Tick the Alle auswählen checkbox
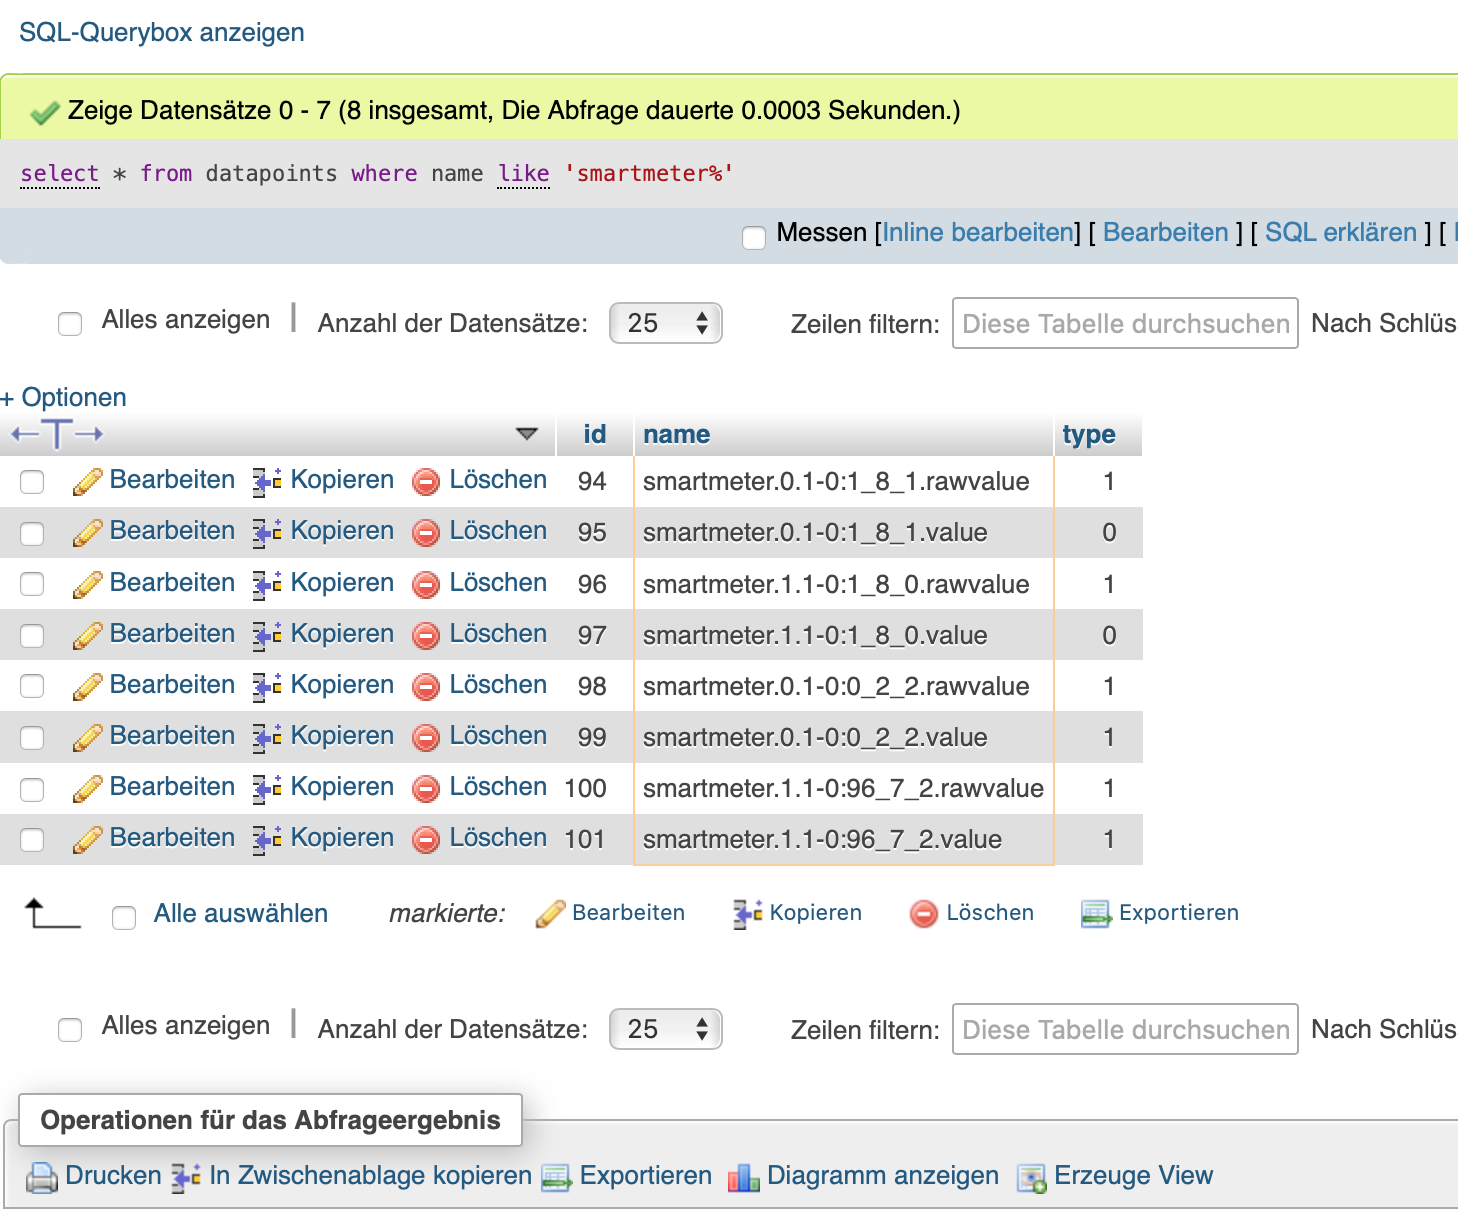Image resolution: width=1458 pixels, height=1224 pixels. [124, 918]
